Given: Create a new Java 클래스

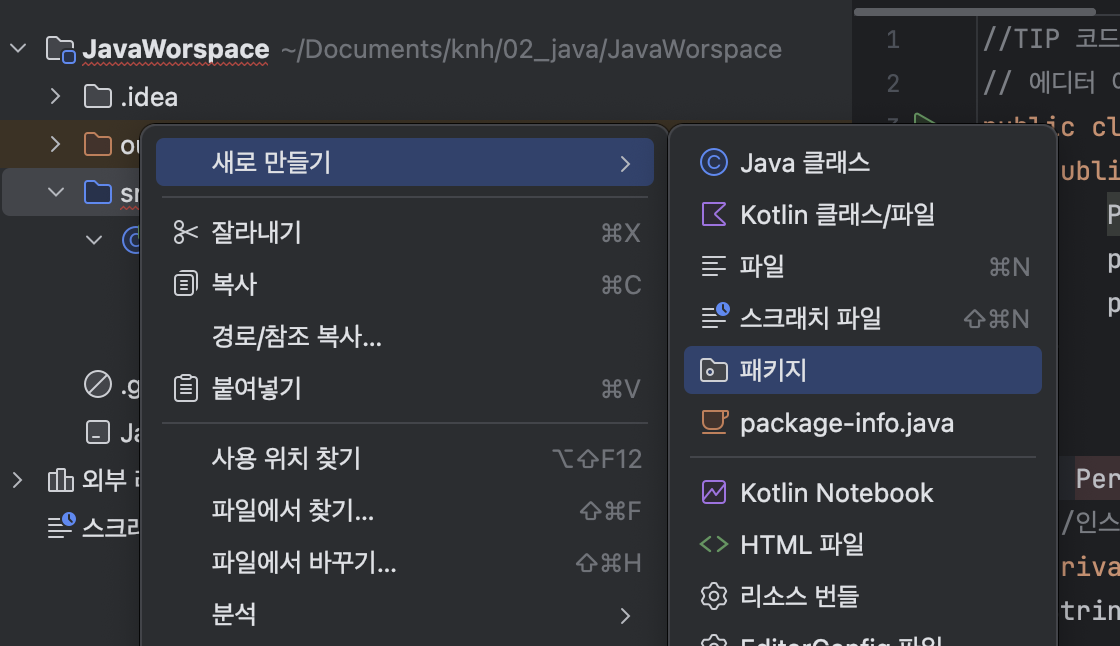Looking at the screenshot, I should [x=862, y=162].
